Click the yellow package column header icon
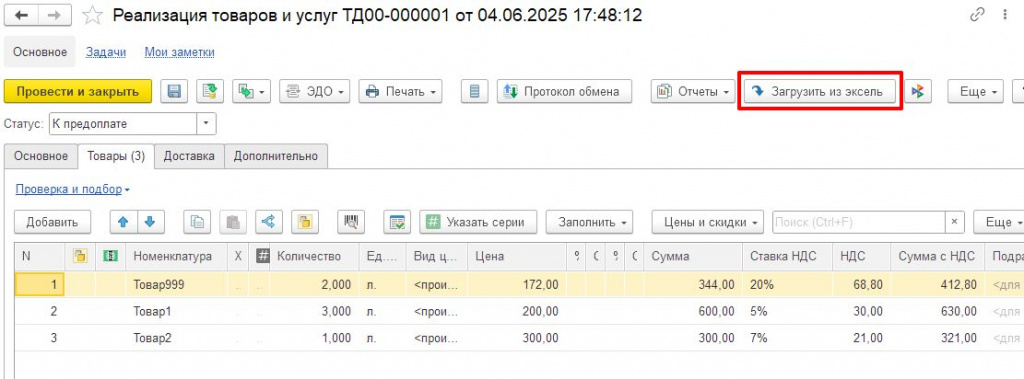 [x=80, y=257]
